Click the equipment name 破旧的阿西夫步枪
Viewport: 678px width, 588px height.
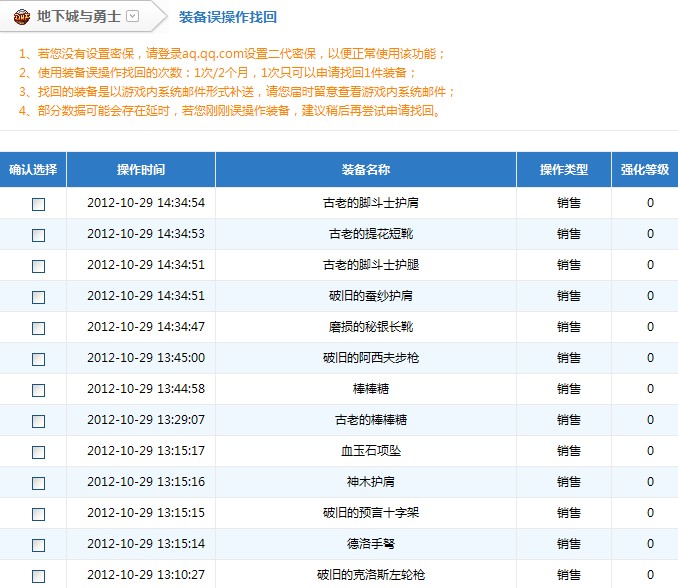371,358
